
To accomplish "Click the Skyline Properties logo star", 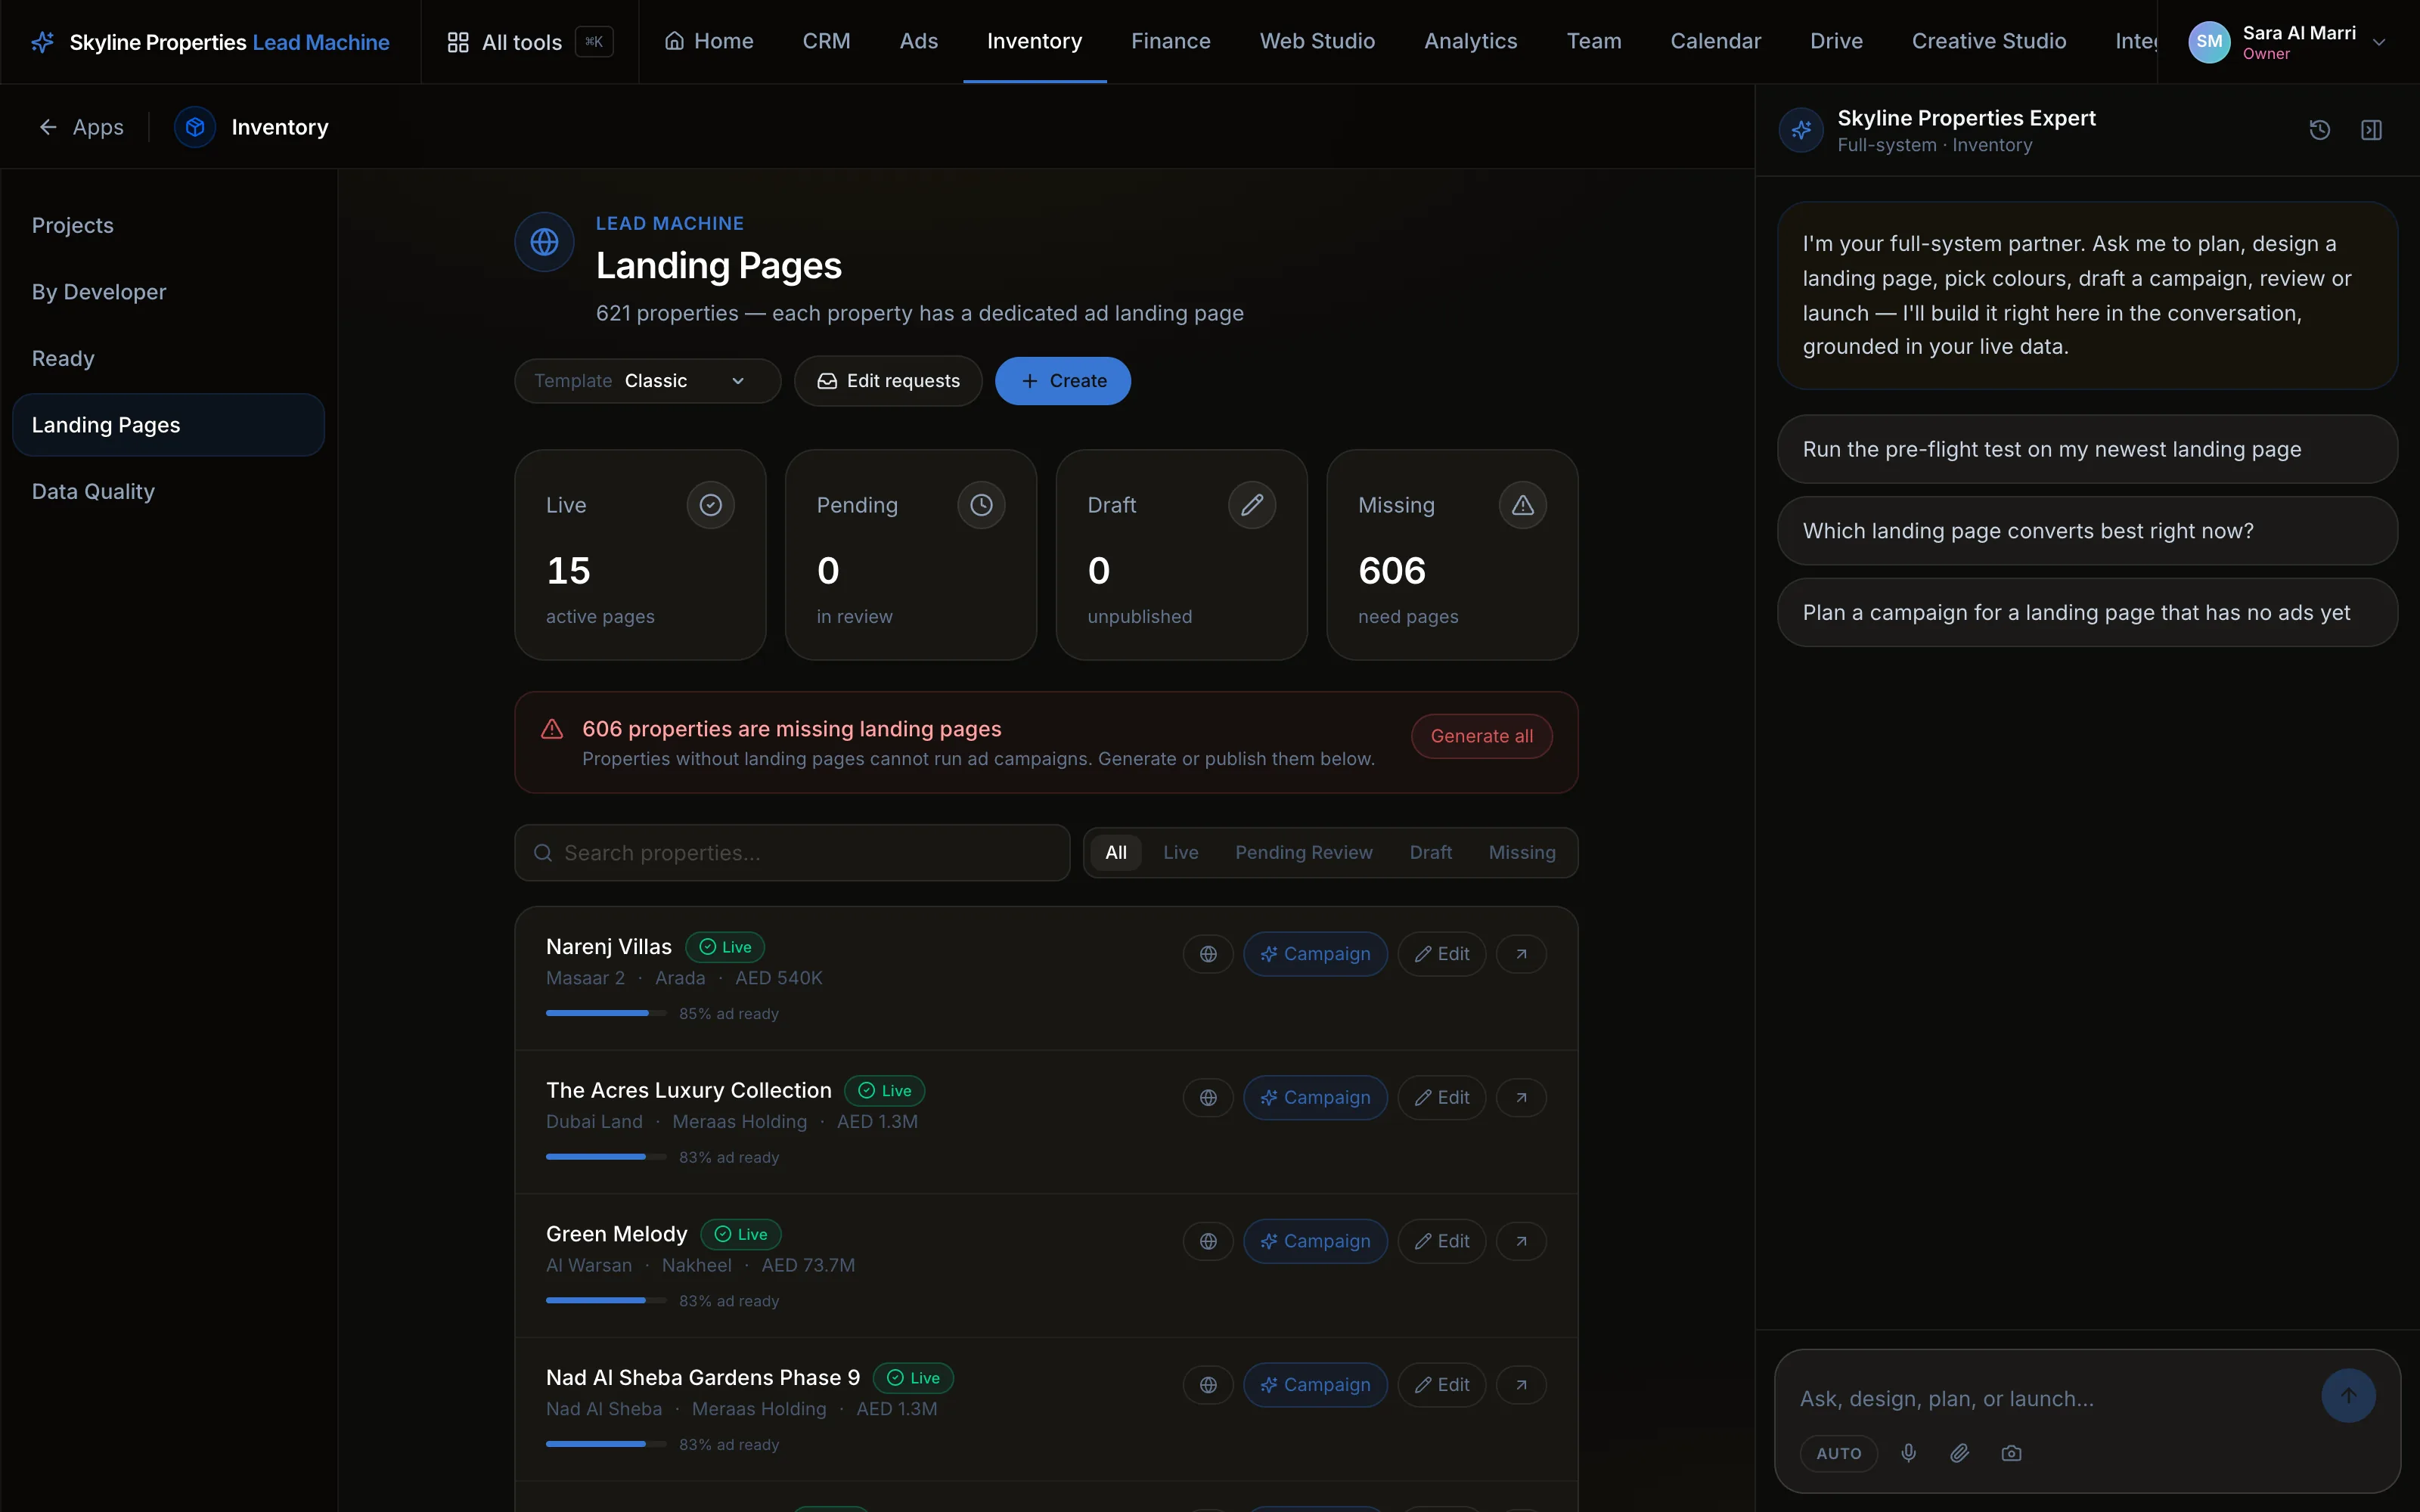I will 42,42.
